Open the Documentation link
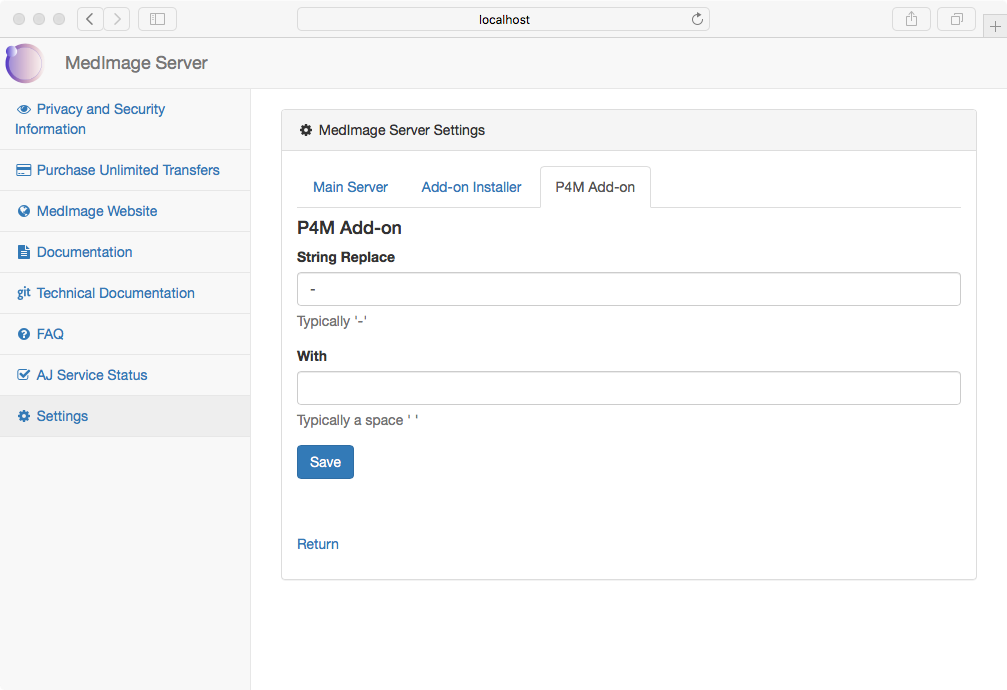The height and width of the screenshot is (690, 1007). 84,252
